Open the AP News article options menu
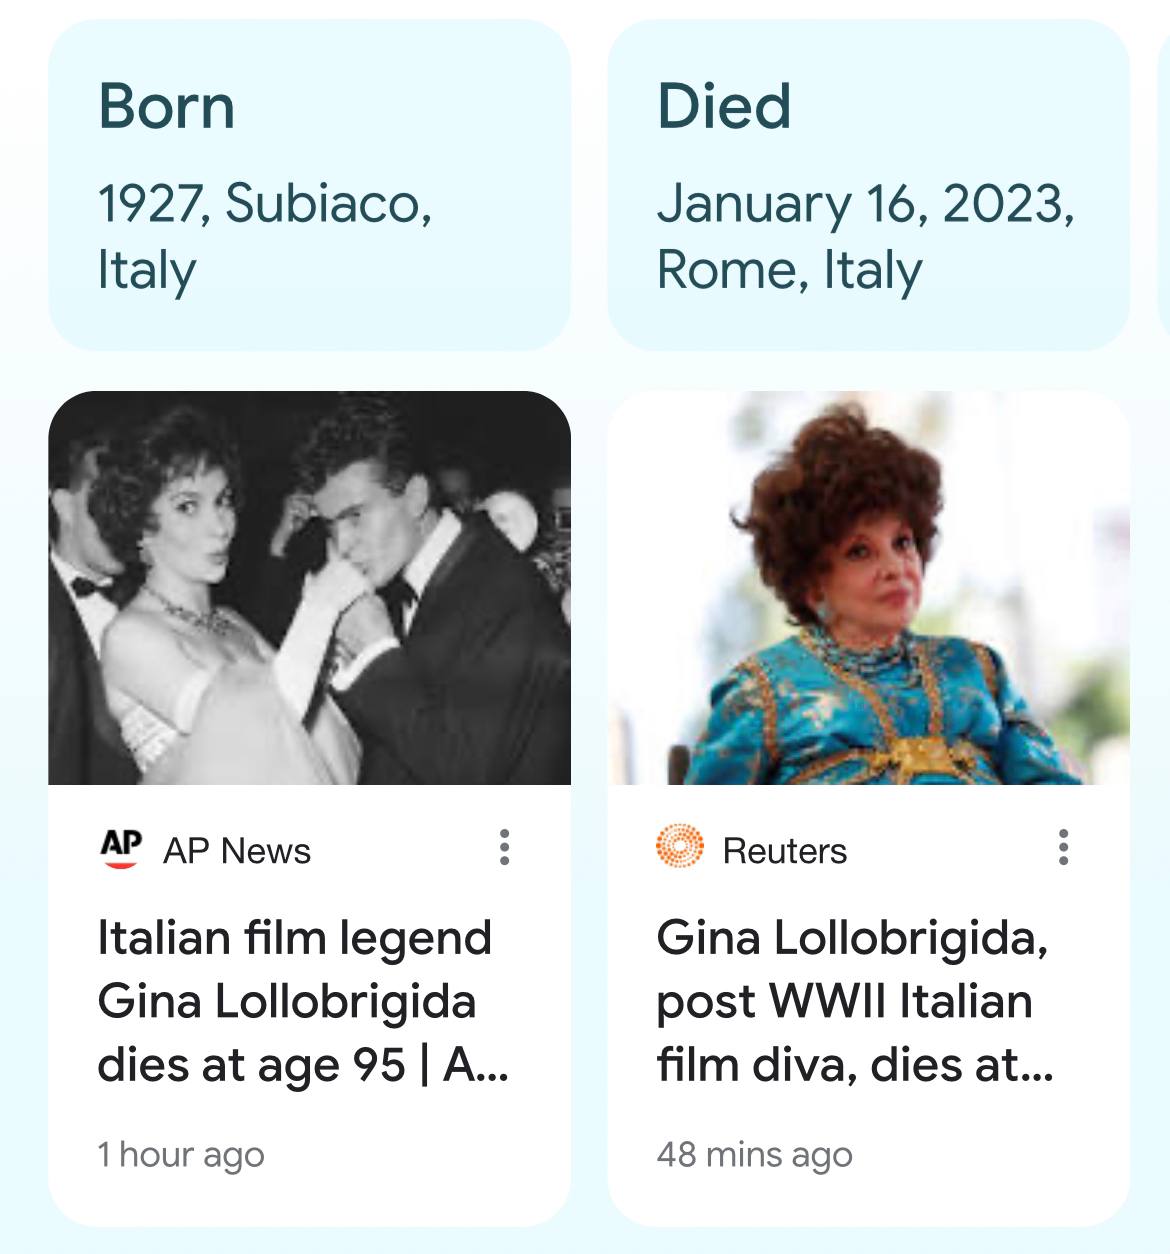Viewport: 1170px width, 1254px height. pyautogui.click(x=505, y=847)
